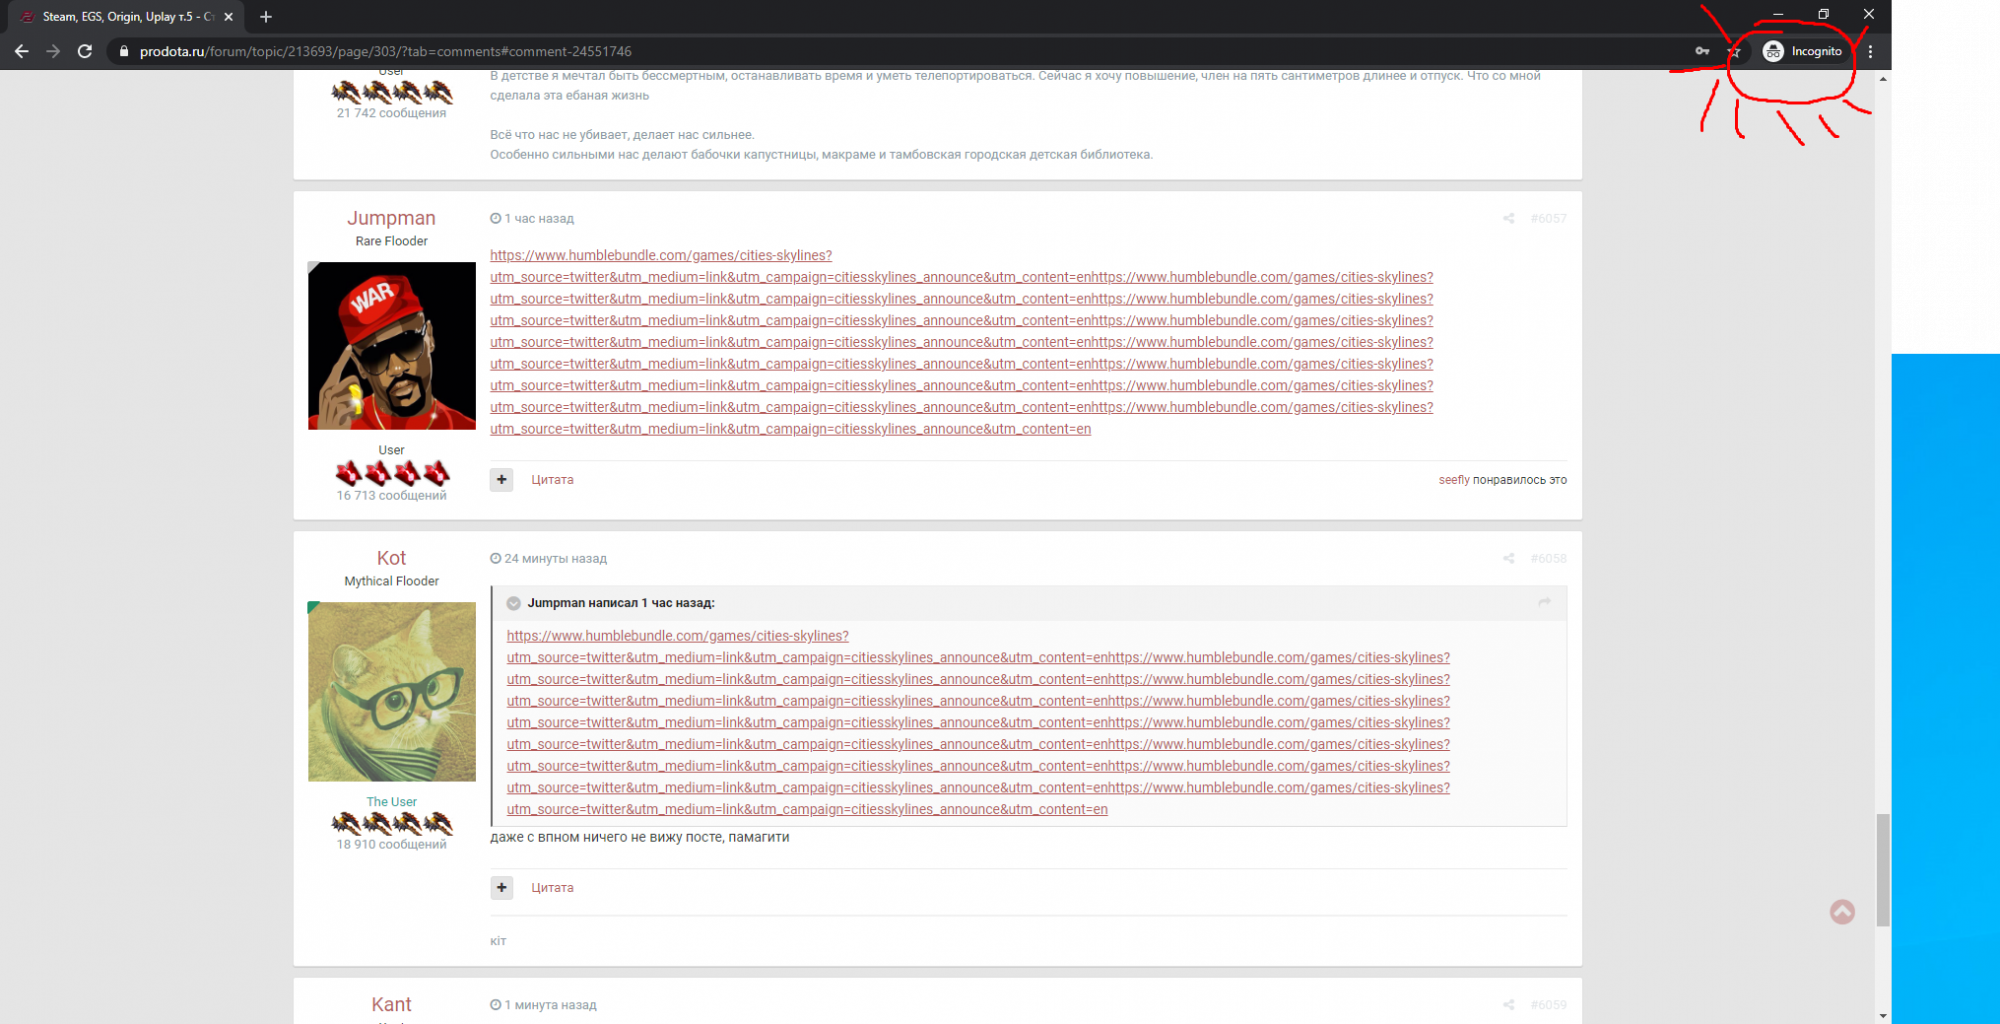The width and height of the screenshot is (2000, 1024).
Task: Go to quoted post via arrow
Action: coord(1544,602)
